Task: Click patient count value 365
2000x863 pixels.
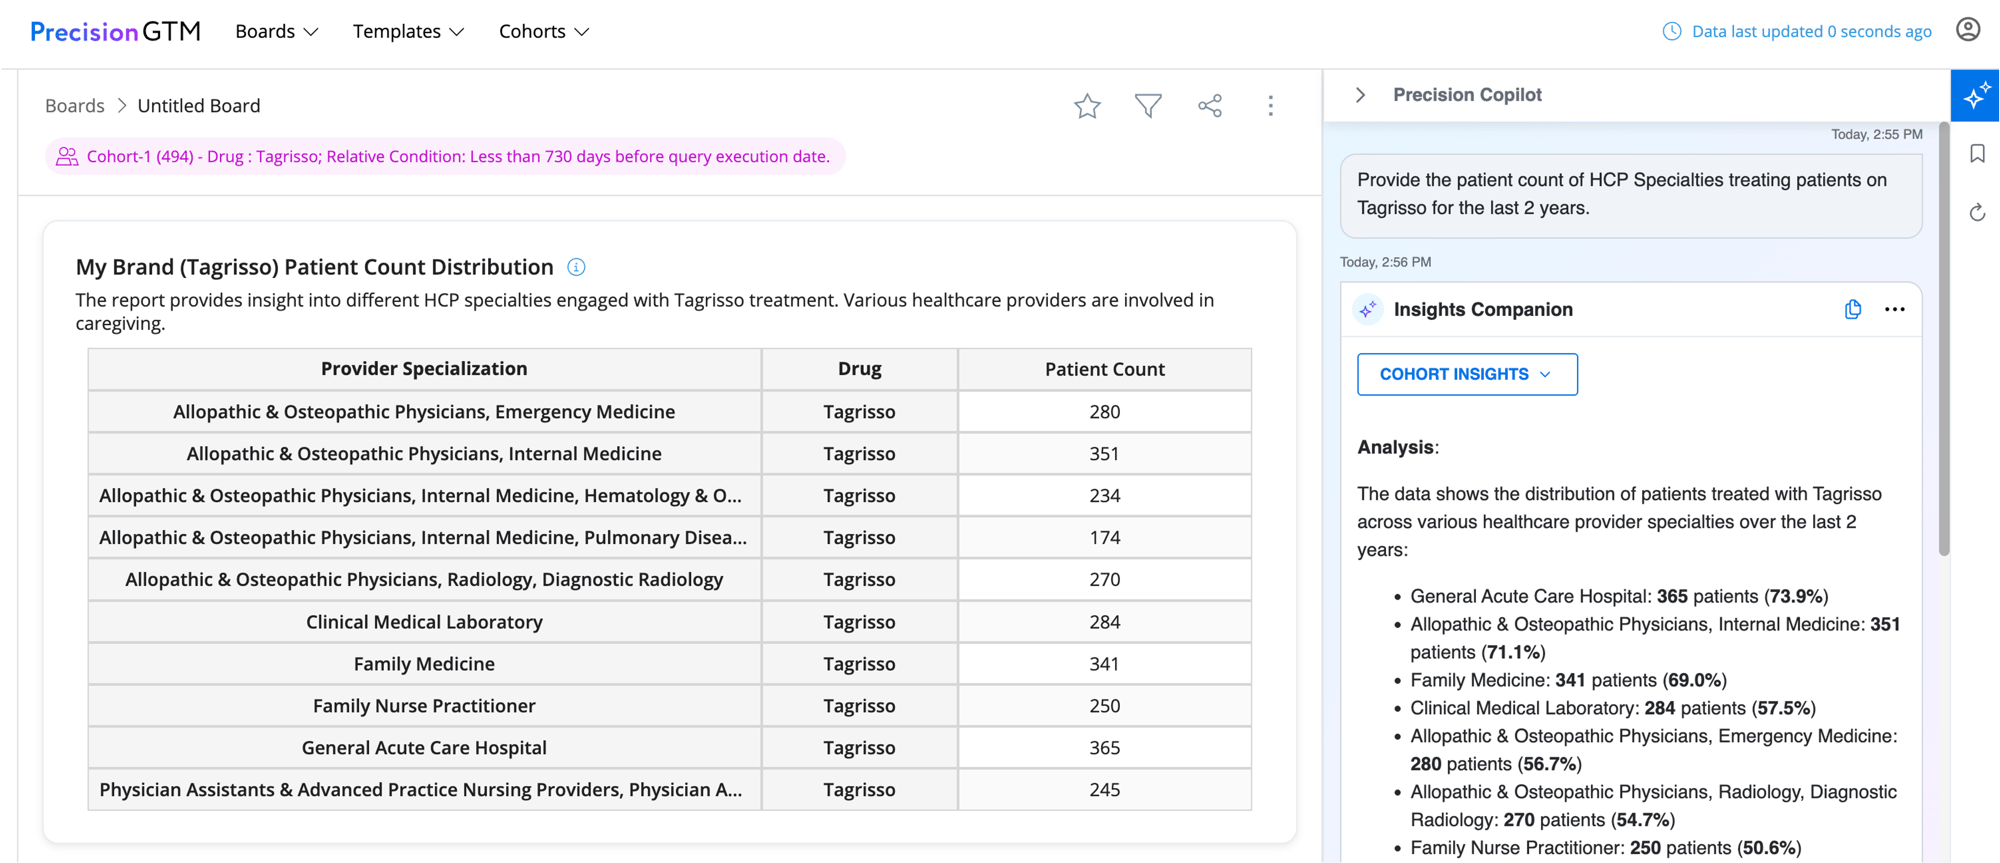Action: coord(1105,747)
